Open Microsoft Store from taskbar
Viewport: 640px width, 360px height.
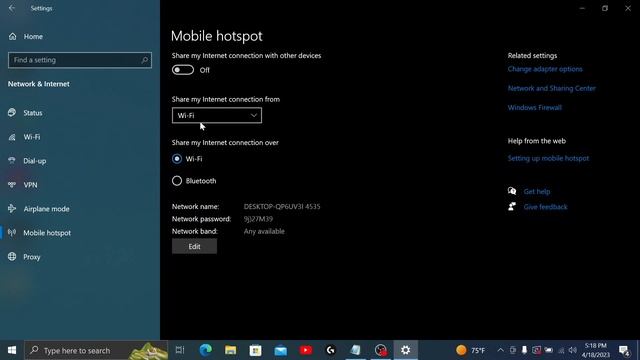[x=256, y=350]
